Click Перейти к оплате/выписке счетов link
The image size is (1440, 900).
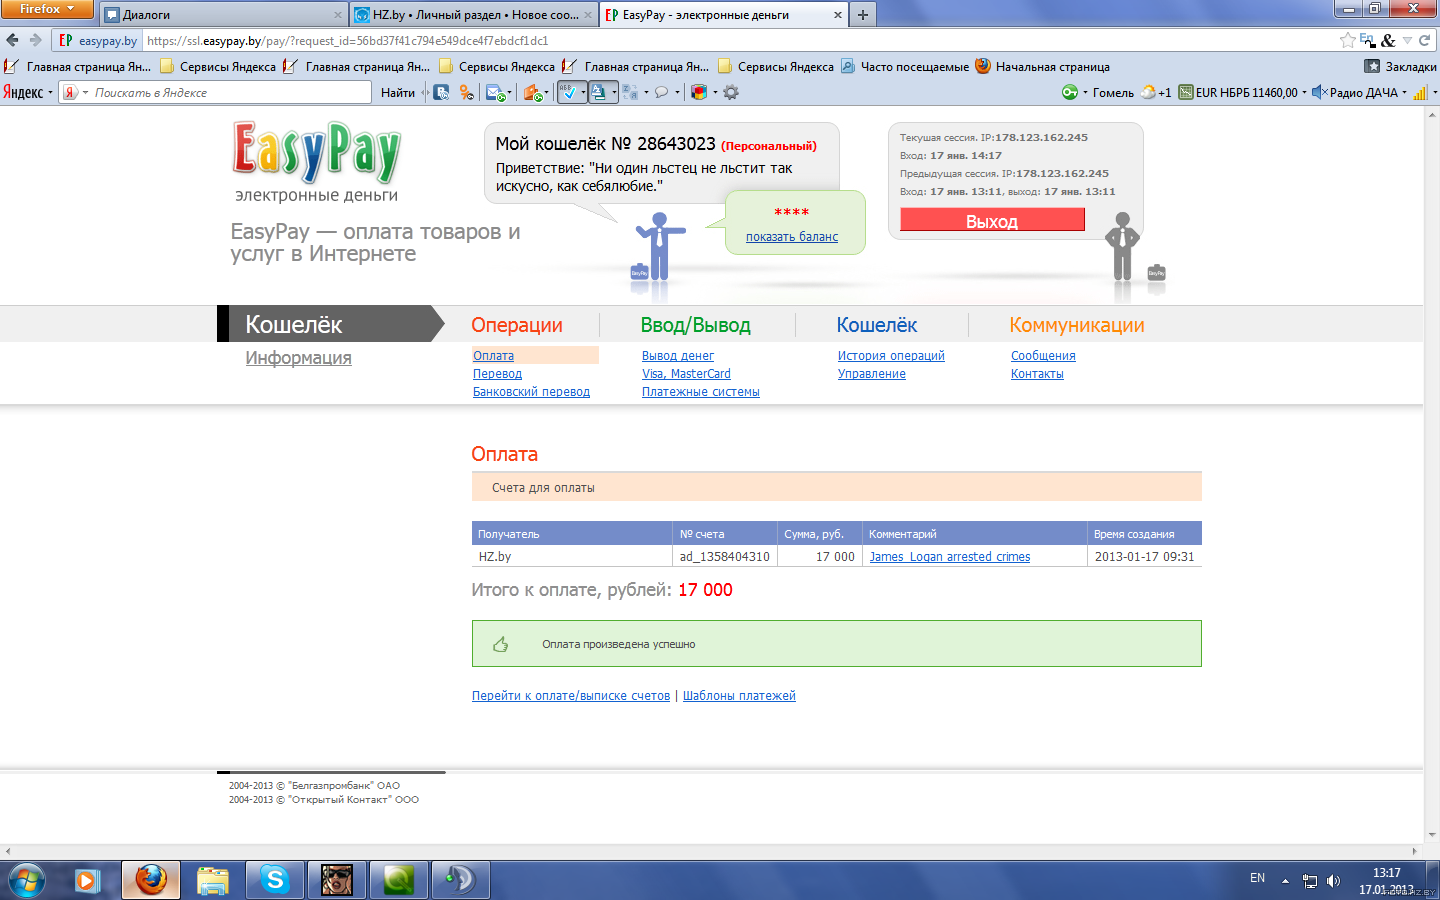[x=571, y=696]
